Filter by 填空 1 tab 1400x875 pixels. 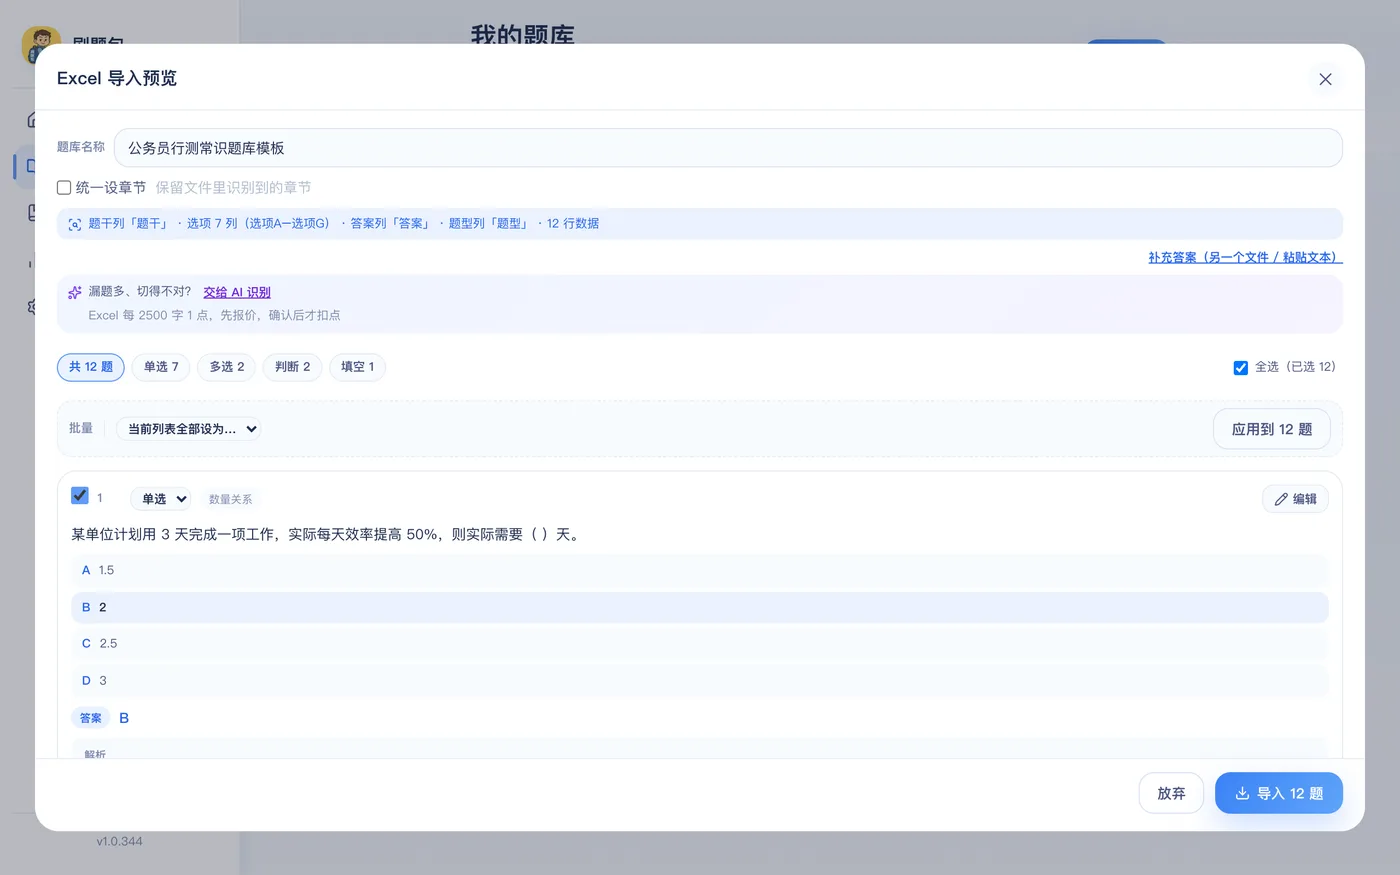(x=358, y=367)
